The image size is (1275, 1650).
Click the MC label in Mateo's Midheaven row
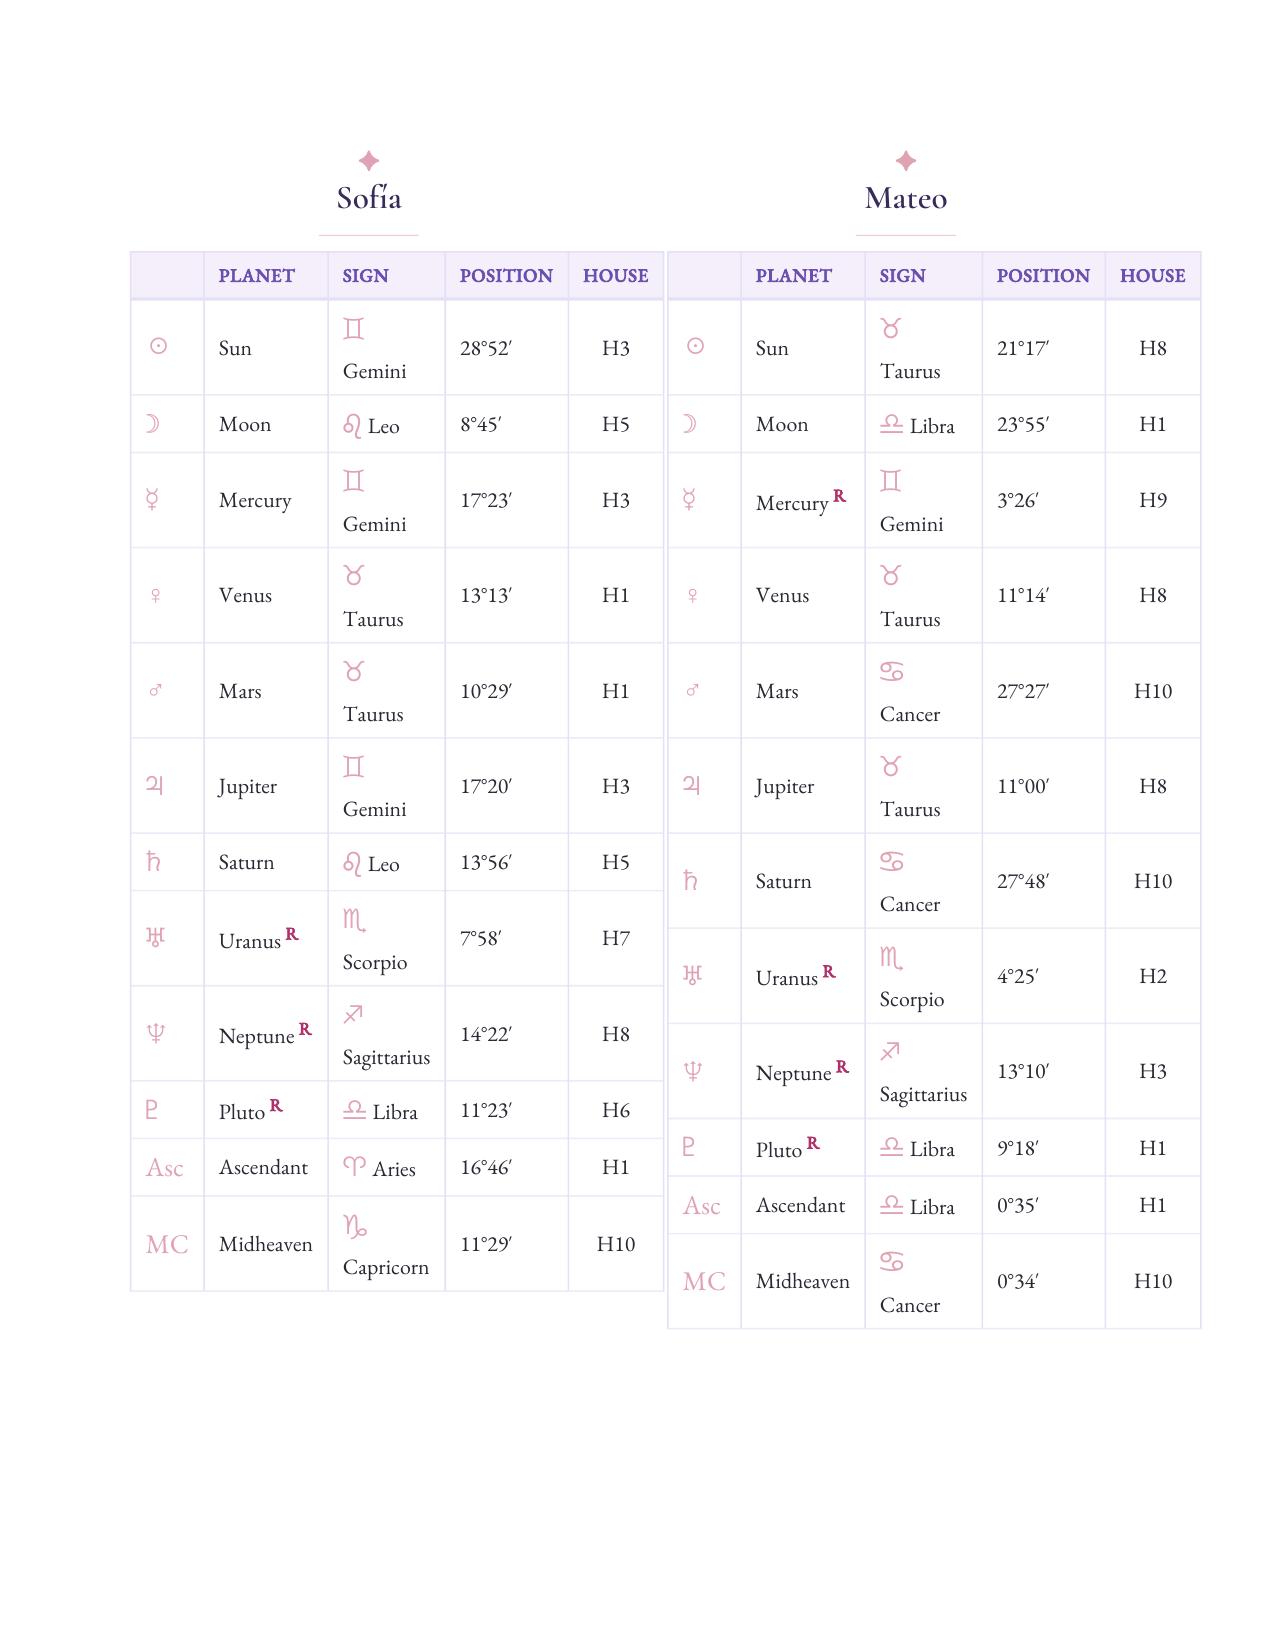coord(704,1281)
